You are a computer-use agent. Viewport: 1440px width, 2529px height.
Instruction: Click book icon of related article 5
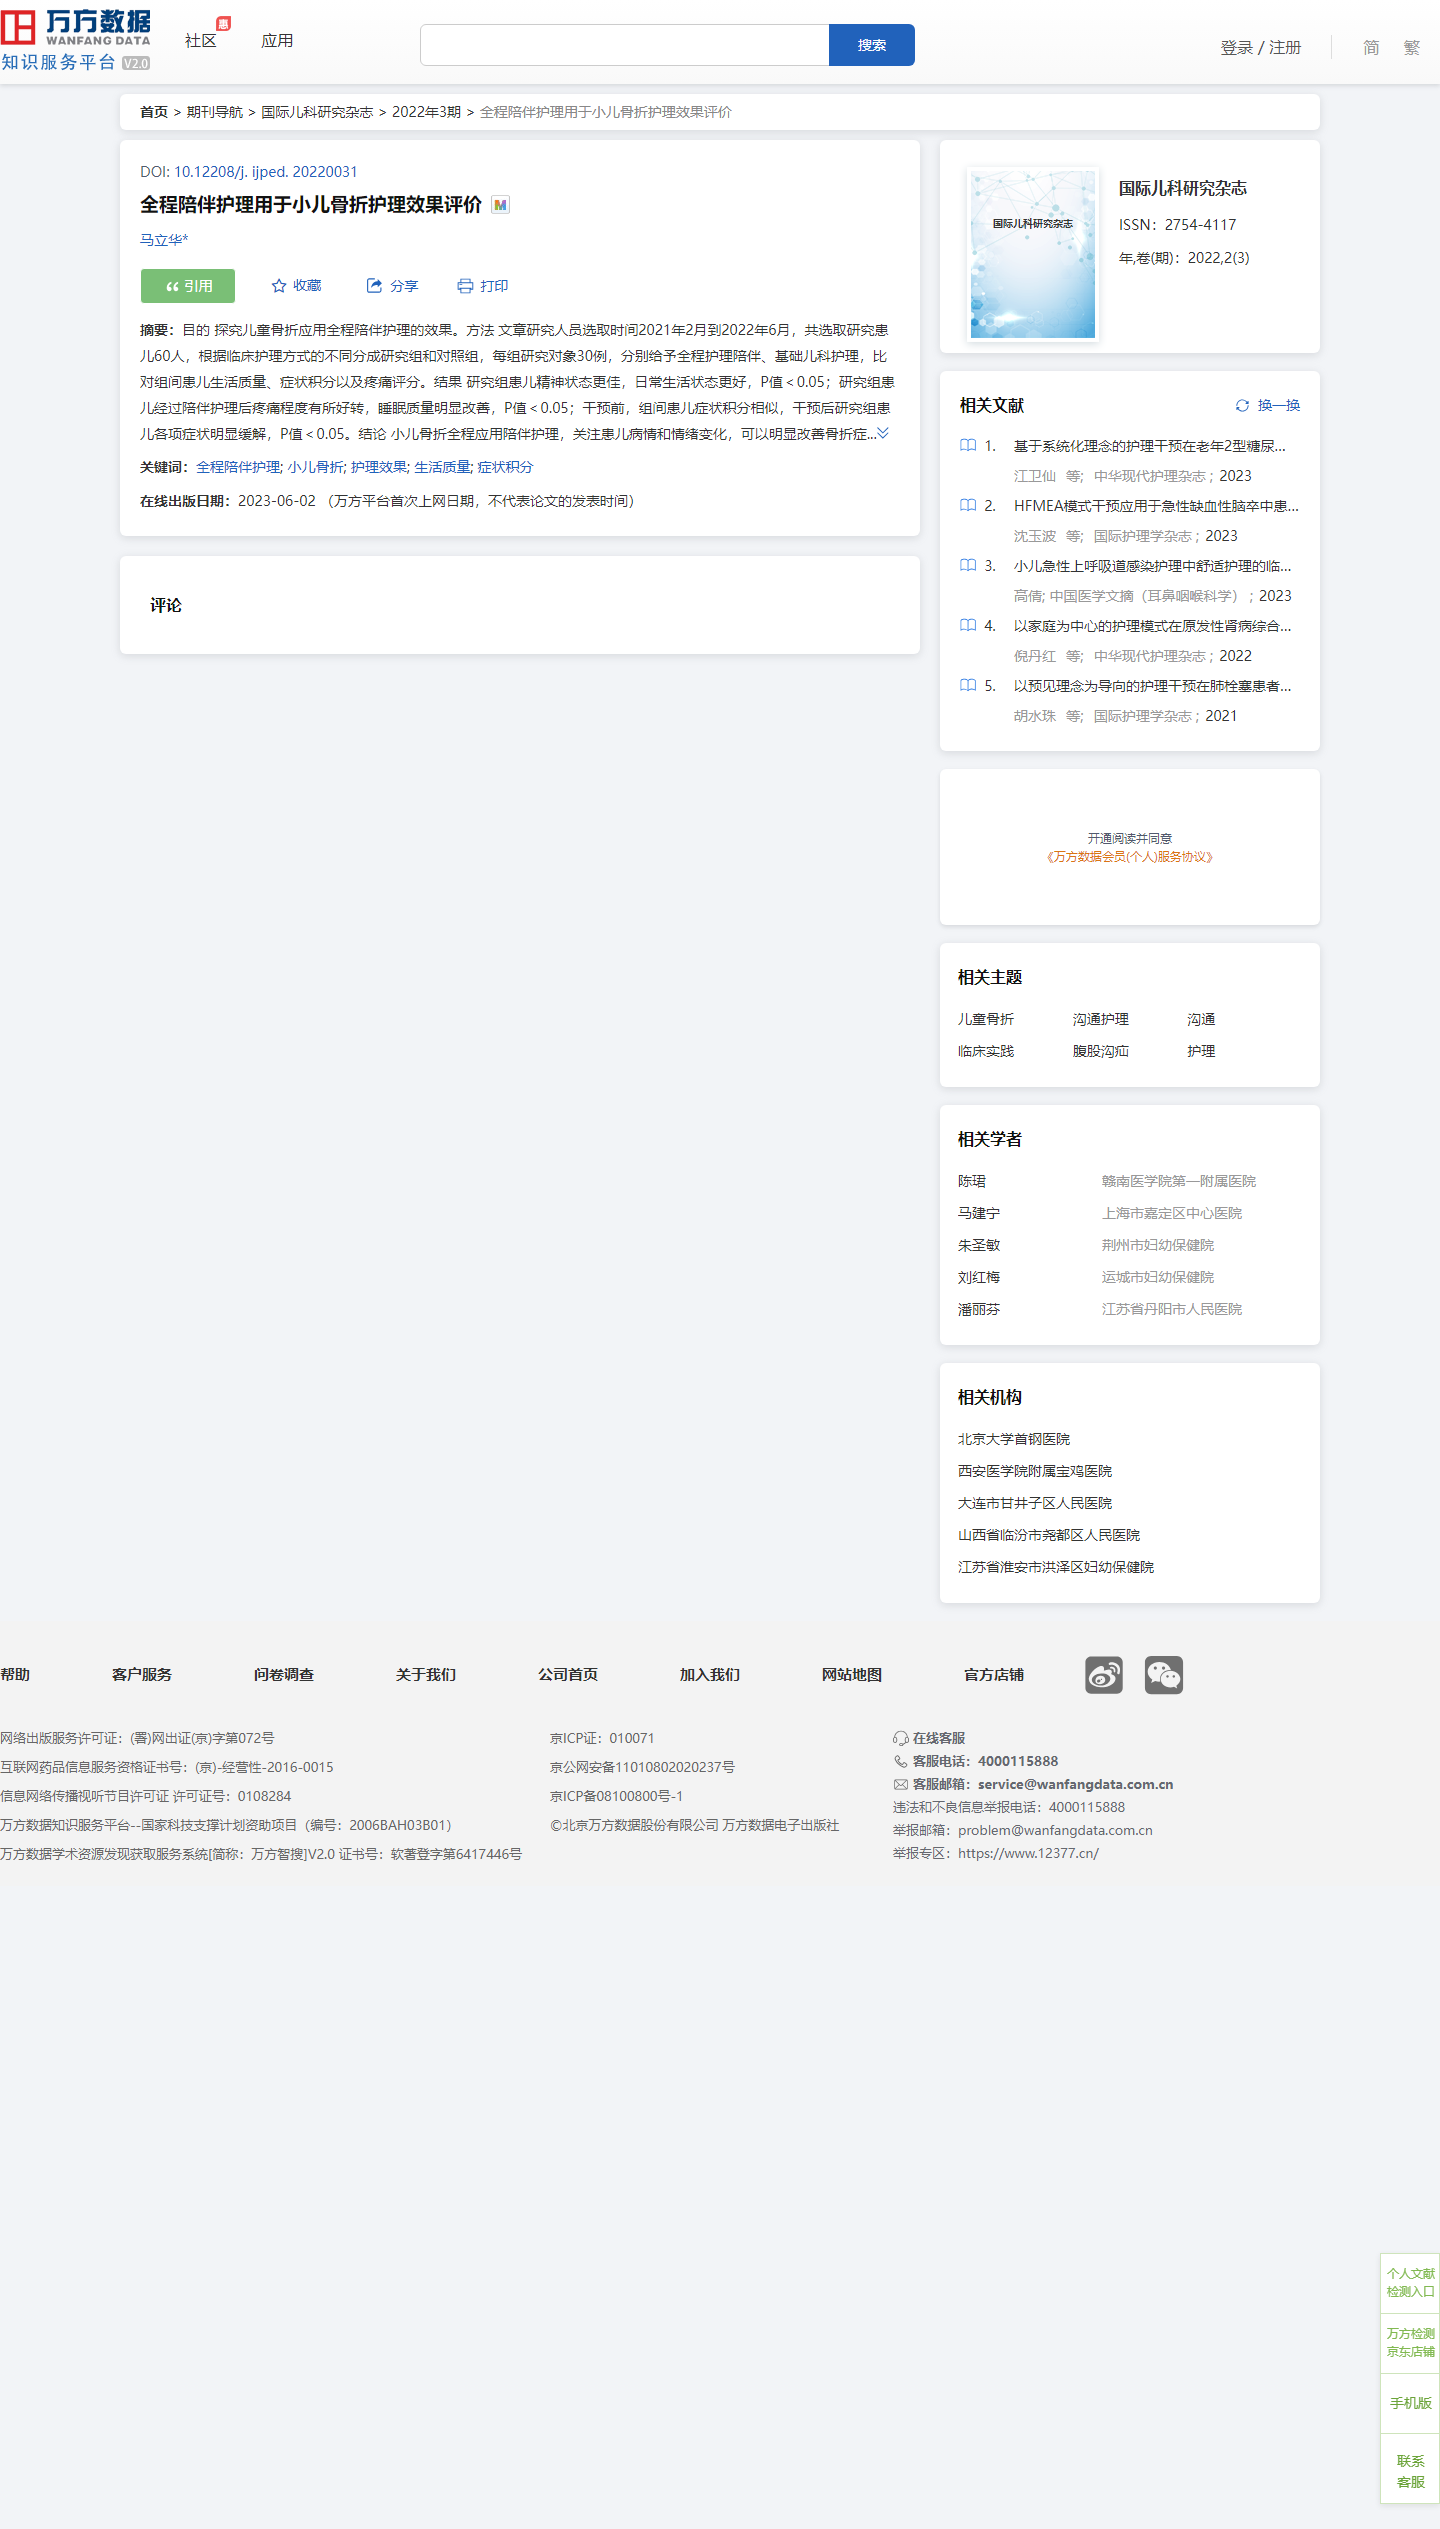tap(968, 686)
